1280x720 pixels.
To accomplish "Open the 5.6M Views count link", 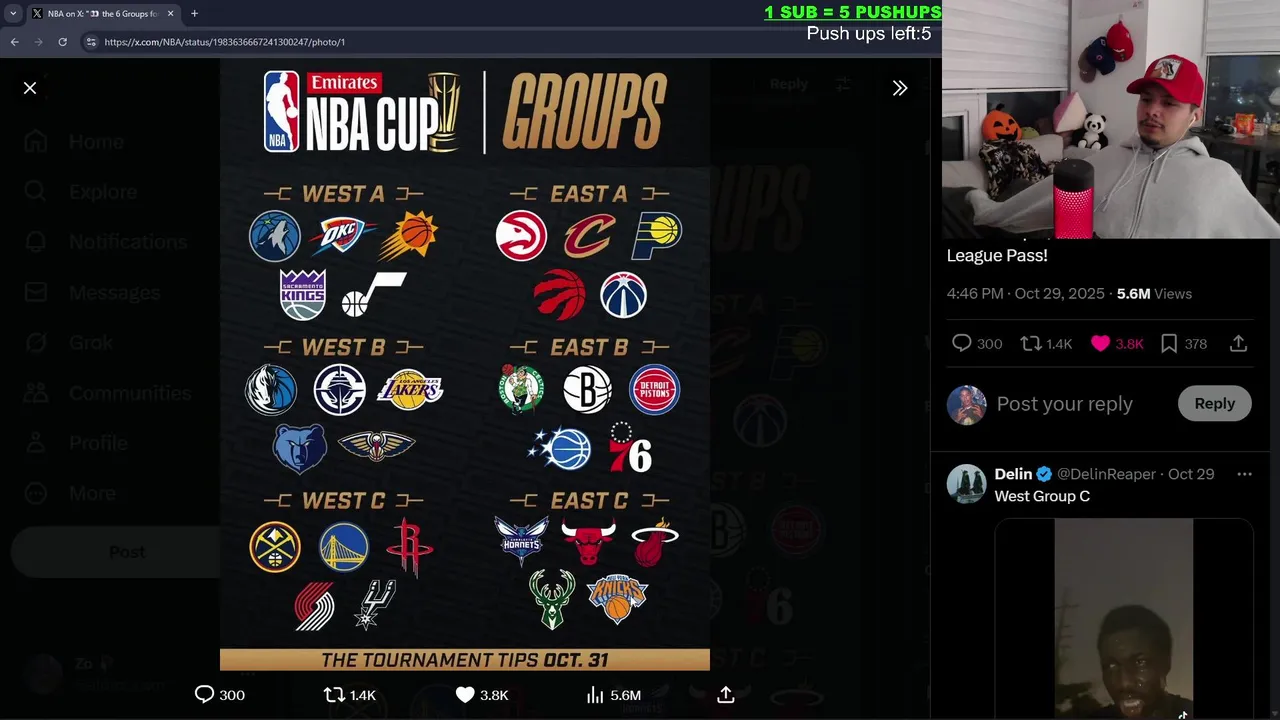I will pyautogui.click(x=1154, y=294).
